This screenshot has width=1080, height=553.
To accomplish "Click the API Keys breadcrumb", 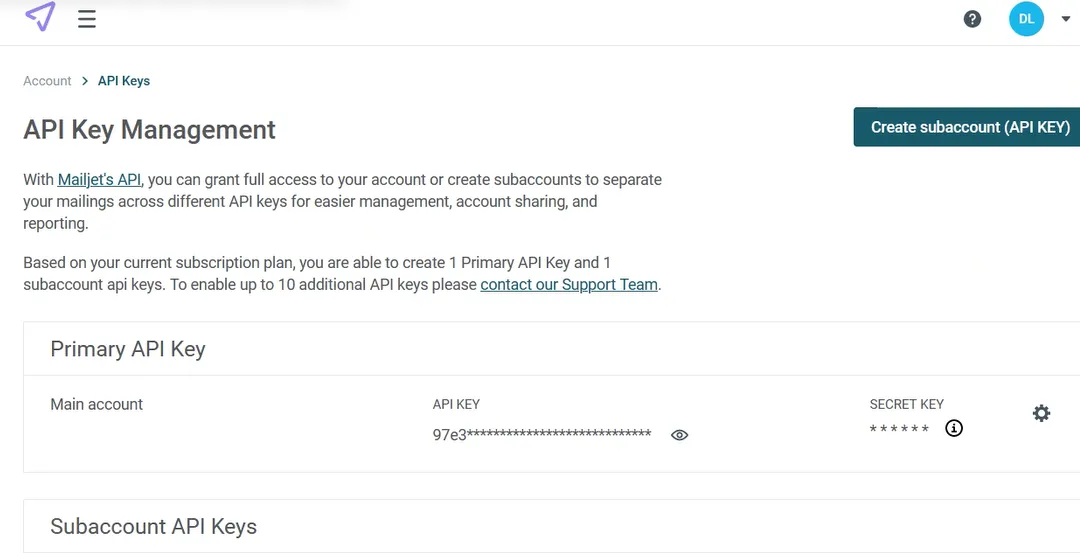I will point(124,81).
